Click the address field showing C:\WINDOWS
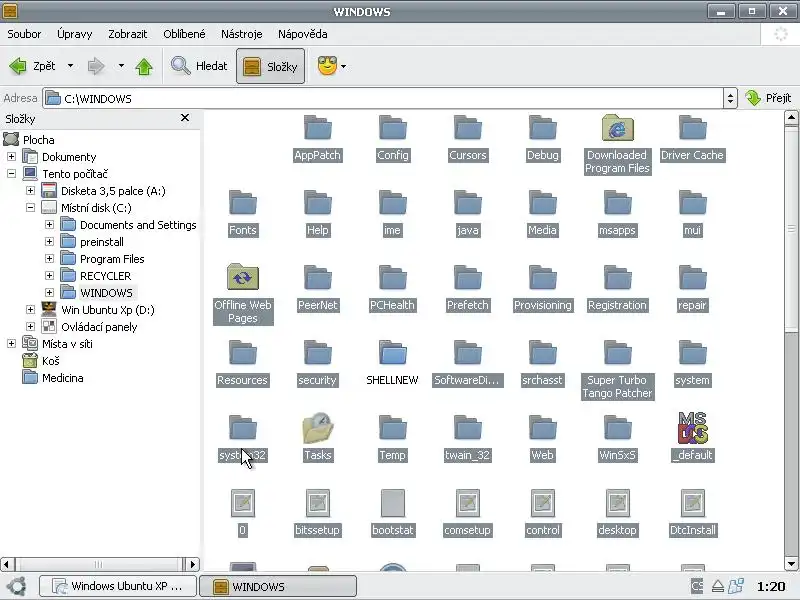This screenshot has height=600, width=800. tap(383, 98)
